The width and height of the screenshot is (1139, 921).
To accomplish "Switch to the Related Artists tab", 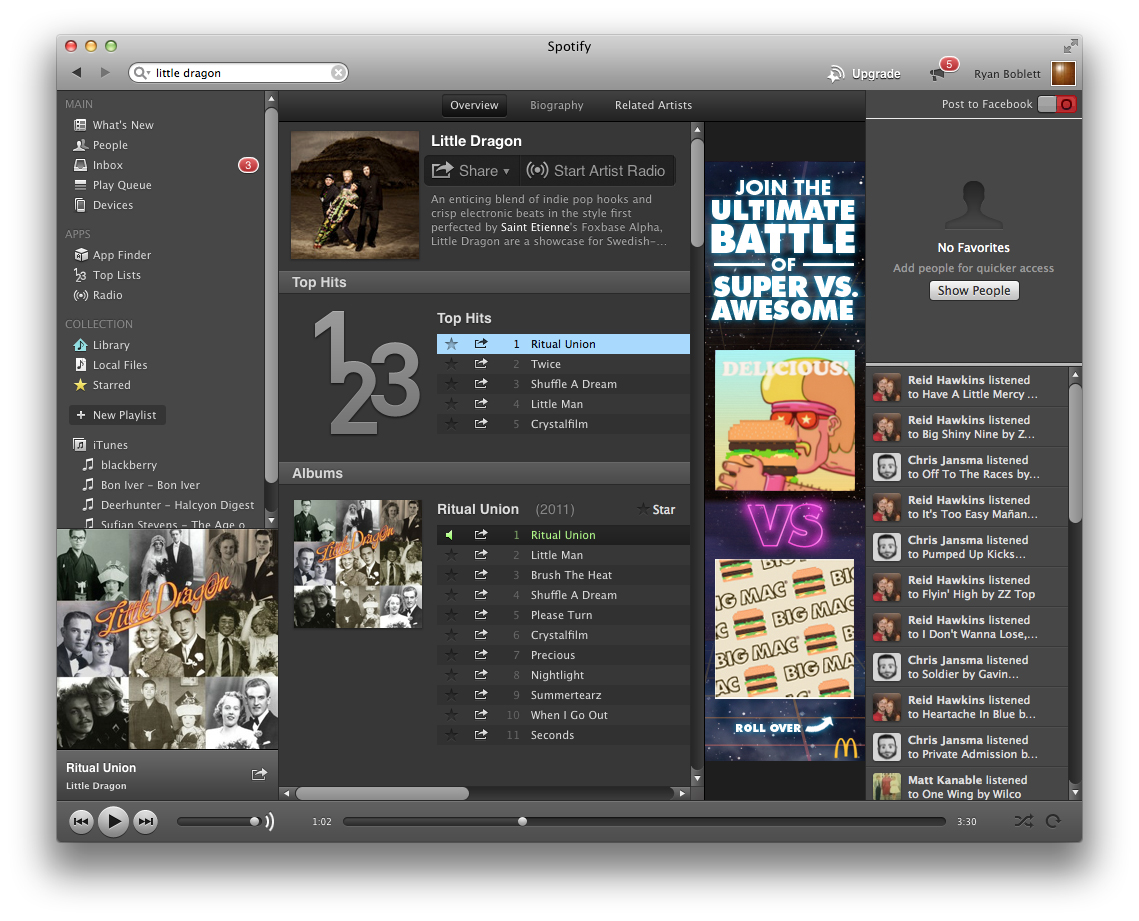I will click(653, 105).
